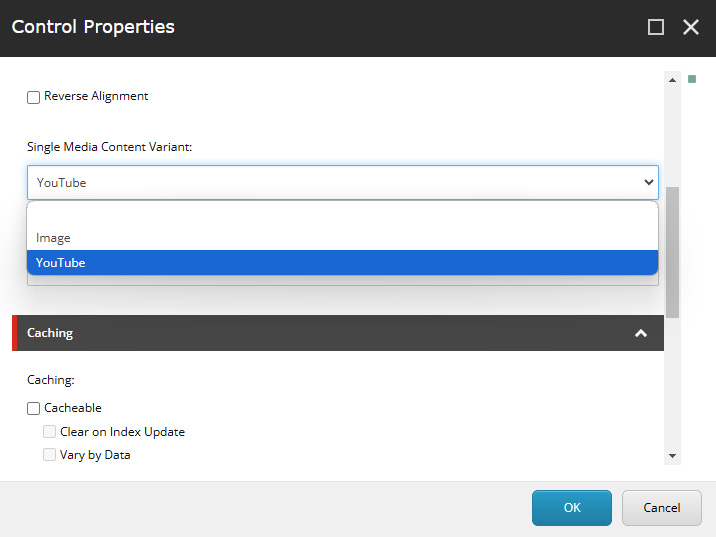Screen dimensions: 716x537
Task: Tick the Cacheable checkbox
Action: point(33,408)
